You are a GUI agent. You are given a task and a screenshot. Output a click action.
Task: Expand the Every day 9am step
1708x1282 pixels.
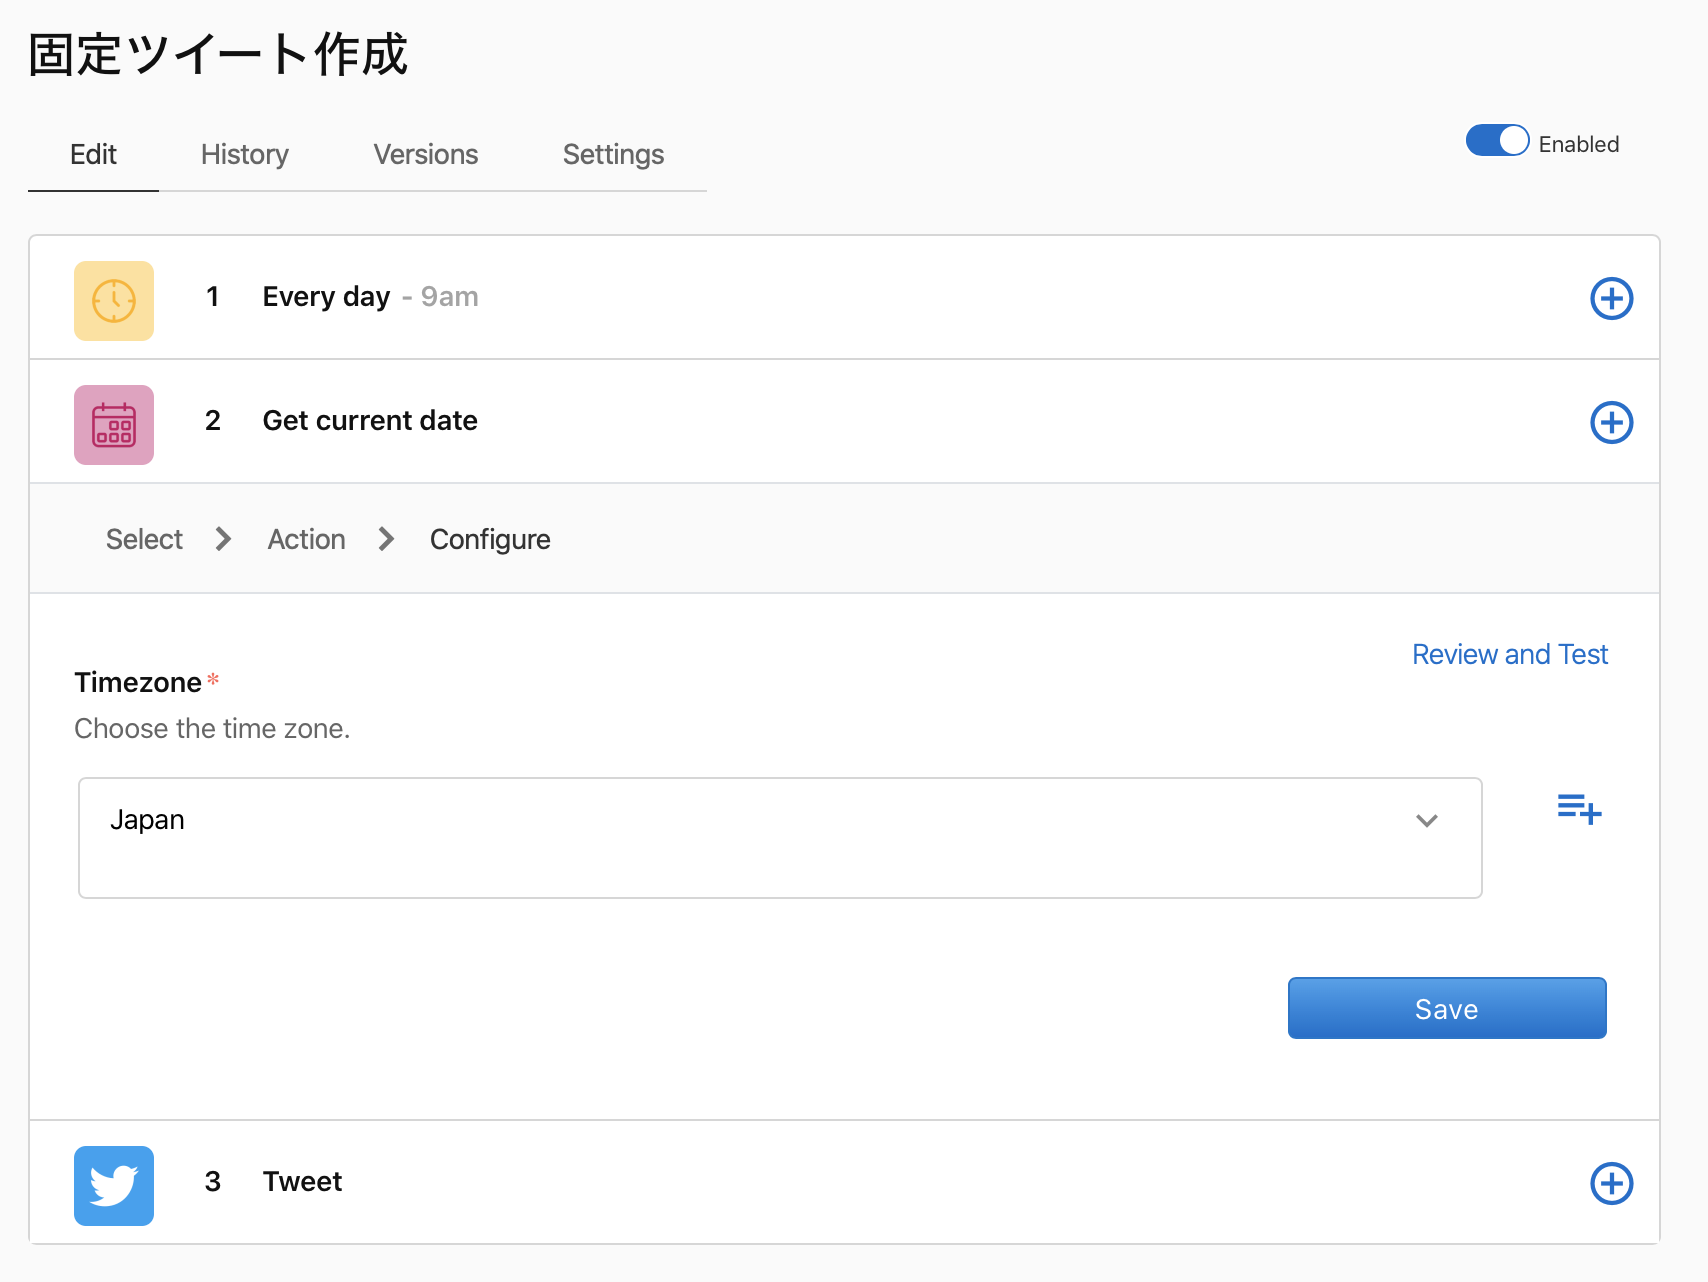pyautogui.click(x=369, y=297)
